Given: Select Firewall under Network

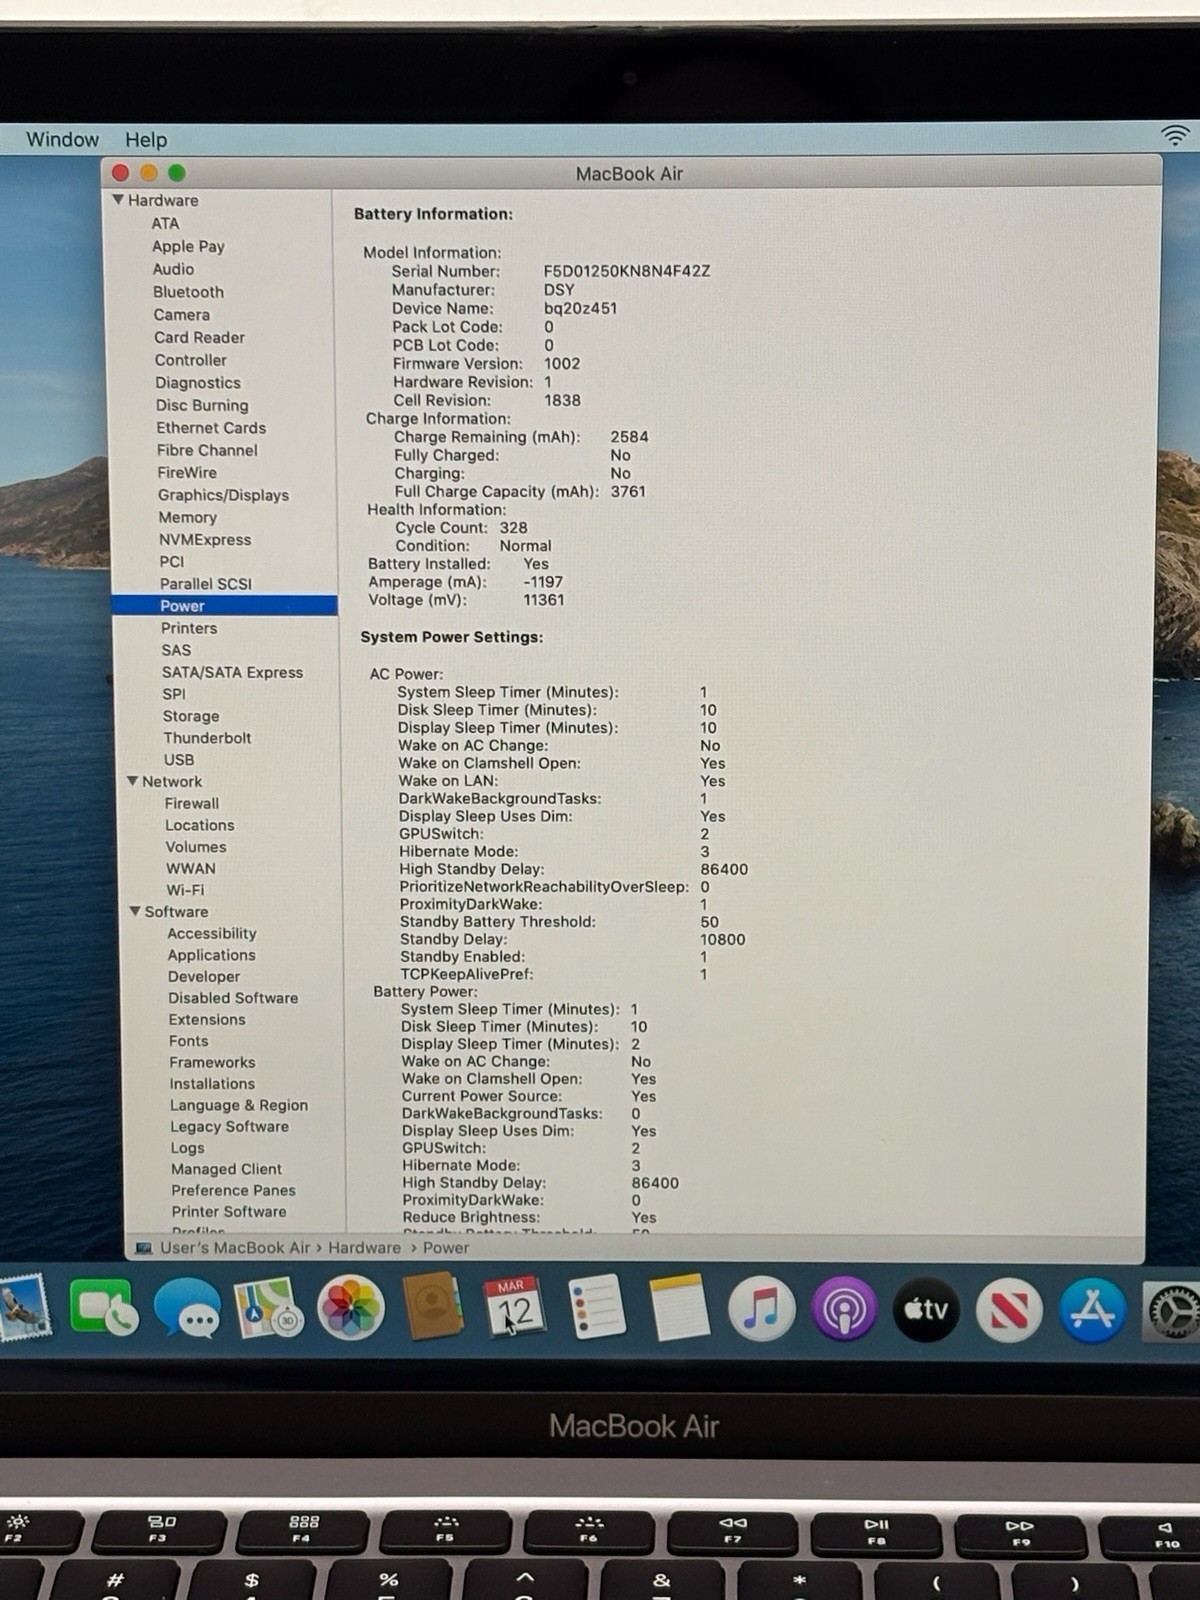Looking at the screenshot, I should coord(192,803).
